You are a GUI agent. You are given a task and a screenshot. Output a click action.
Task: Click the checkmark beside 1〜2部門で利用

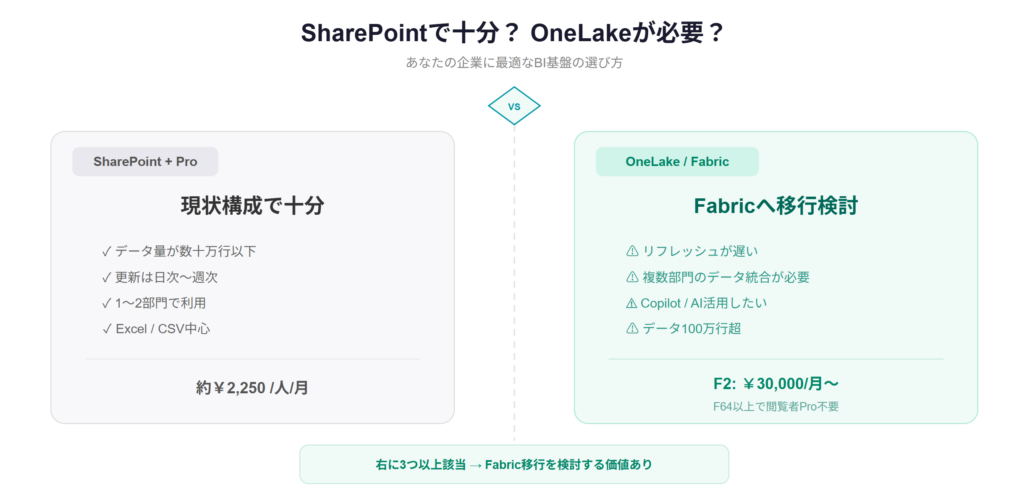106,303
